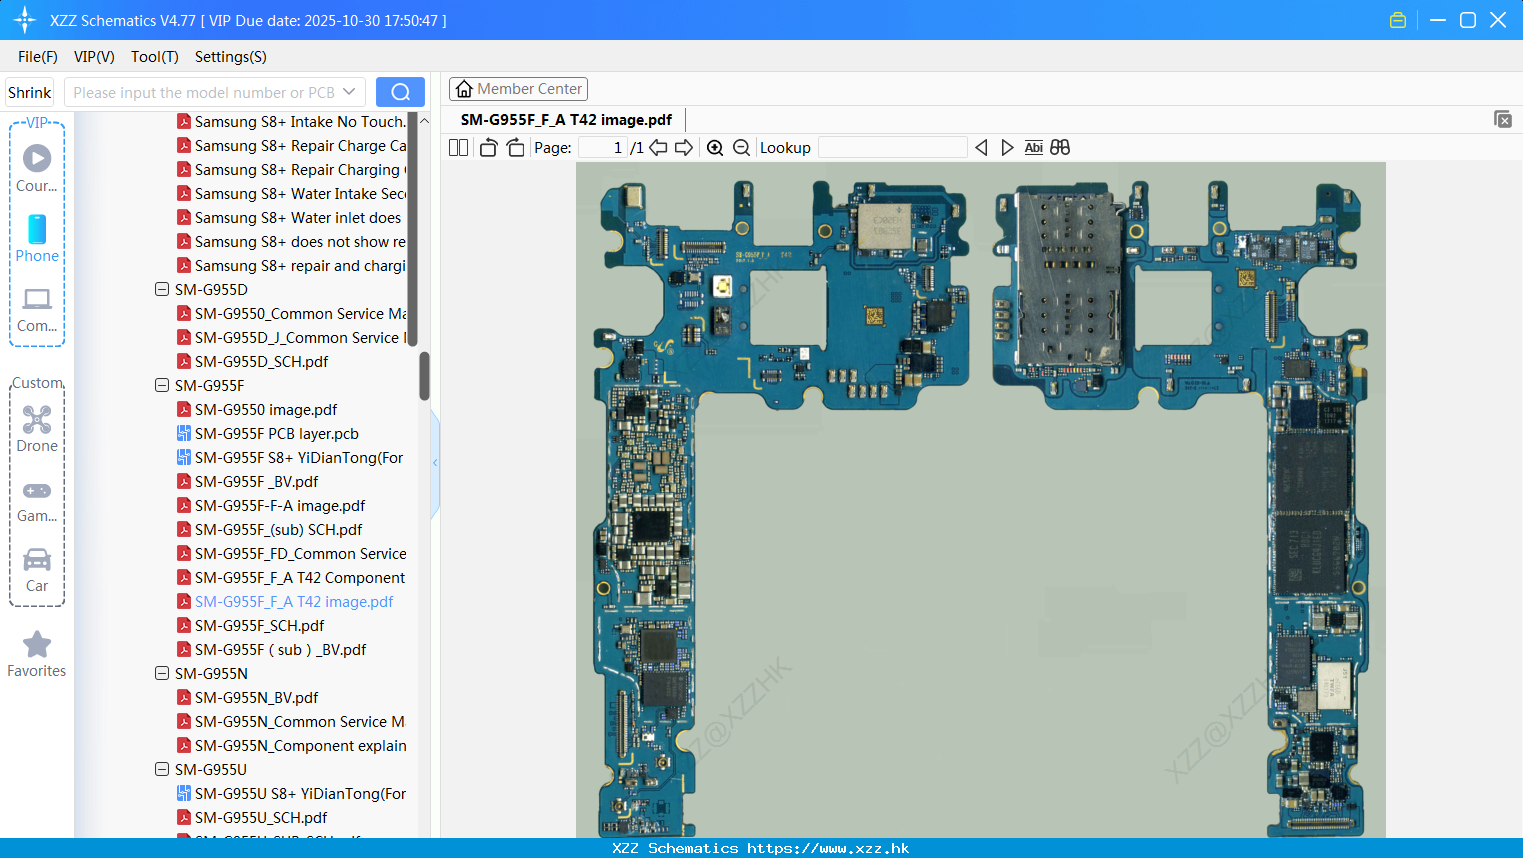Image resolution: width=1523 pixels, height=858 pixels.
Task: Find previous Lookup result triangle
Action: 981,148
